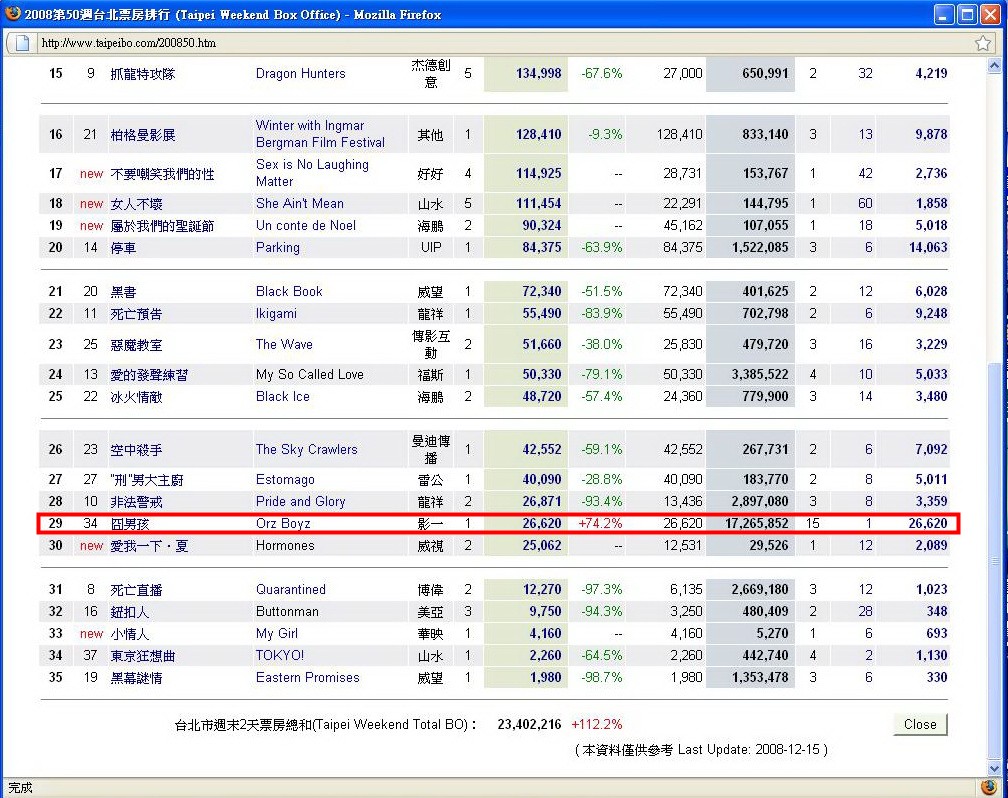Viewport: 1008px width, 798px height.
Task: Click the Close button below the table
Action: point(920,724)
